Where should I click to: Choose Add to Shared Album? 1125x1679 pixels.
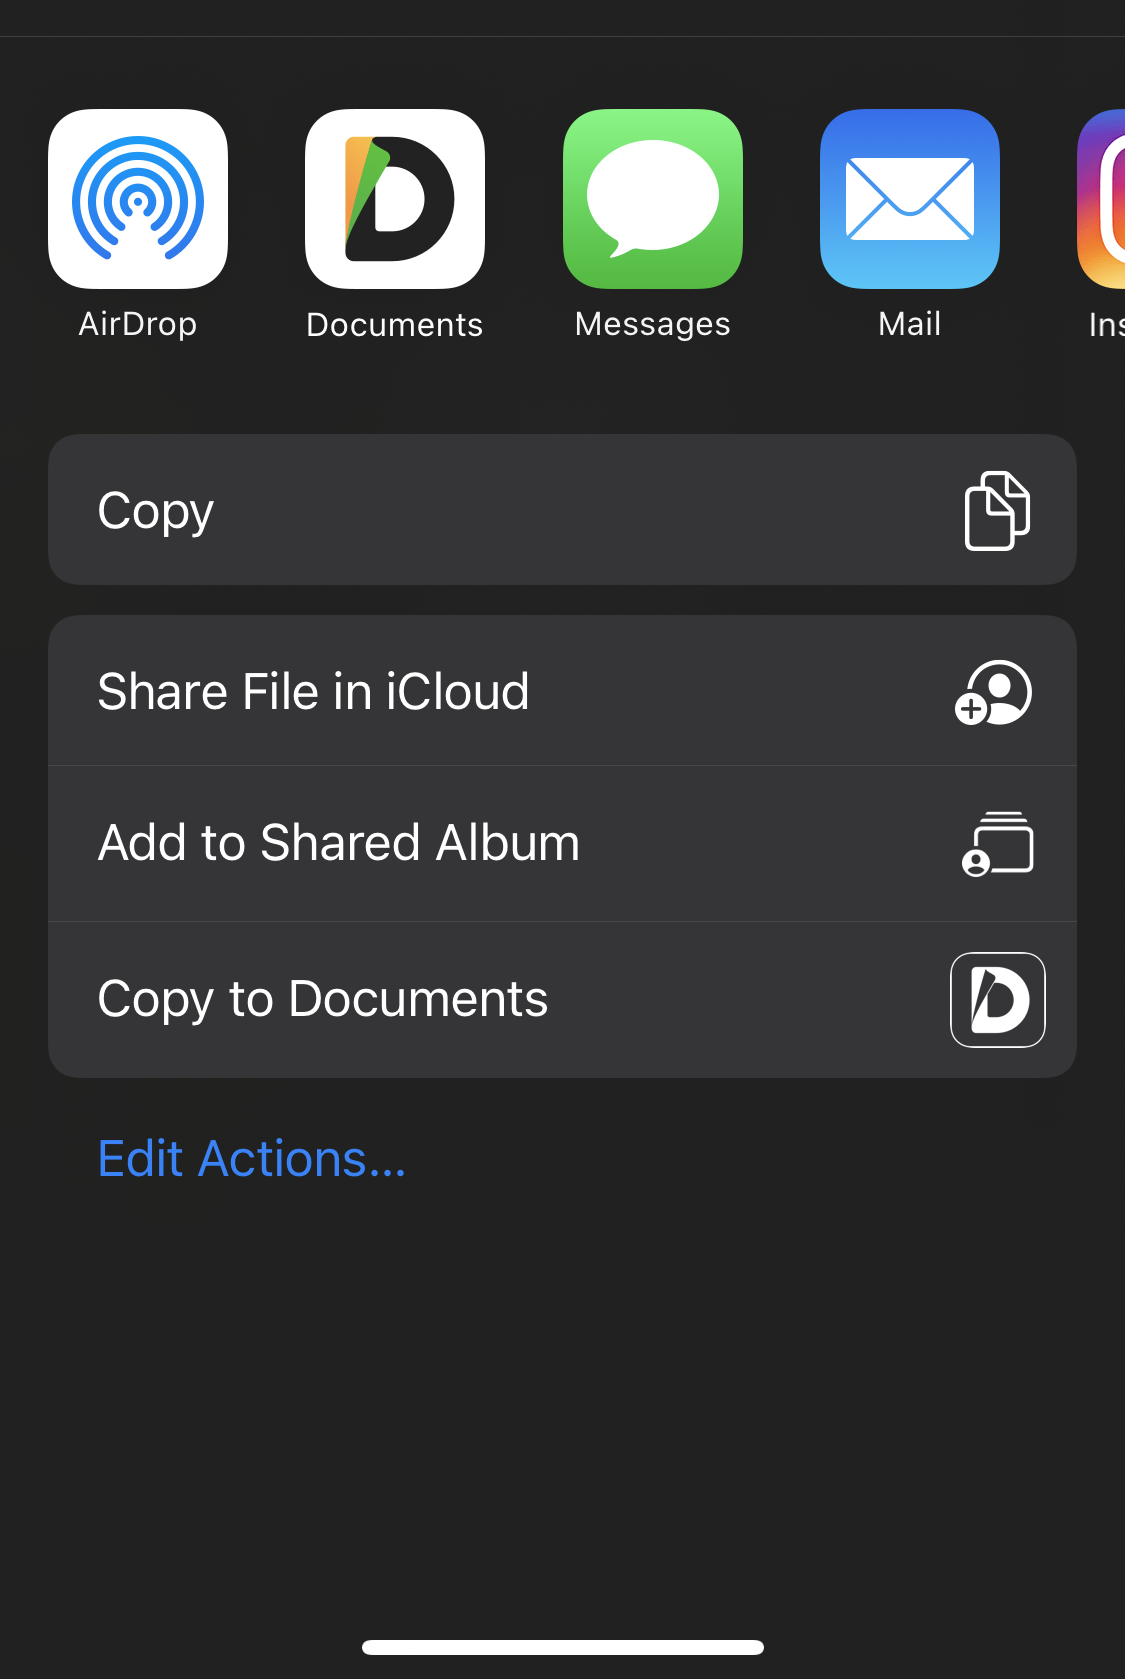coord(562,844)
